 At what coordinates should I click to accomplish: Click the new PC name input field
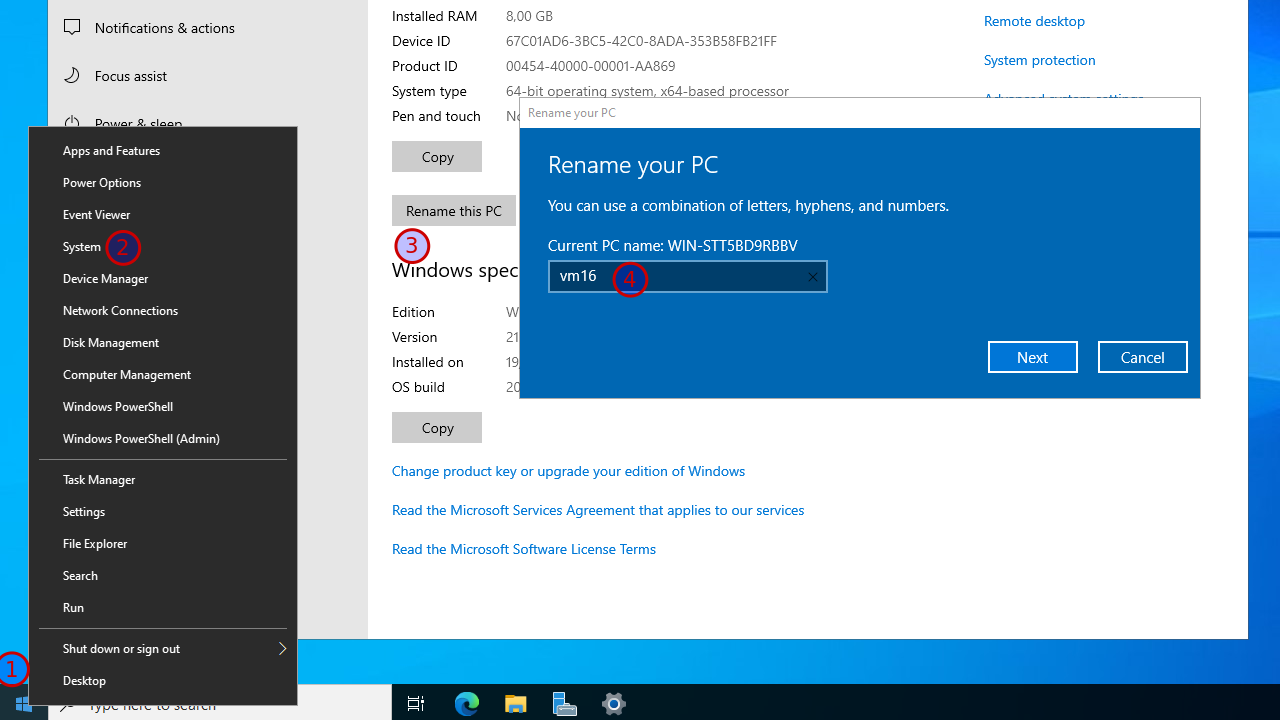click(x=688, y=277)
